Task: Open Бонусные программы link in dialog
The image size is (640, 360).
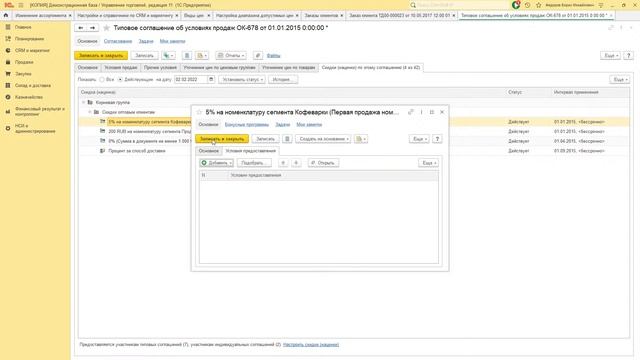Action: 247,124
